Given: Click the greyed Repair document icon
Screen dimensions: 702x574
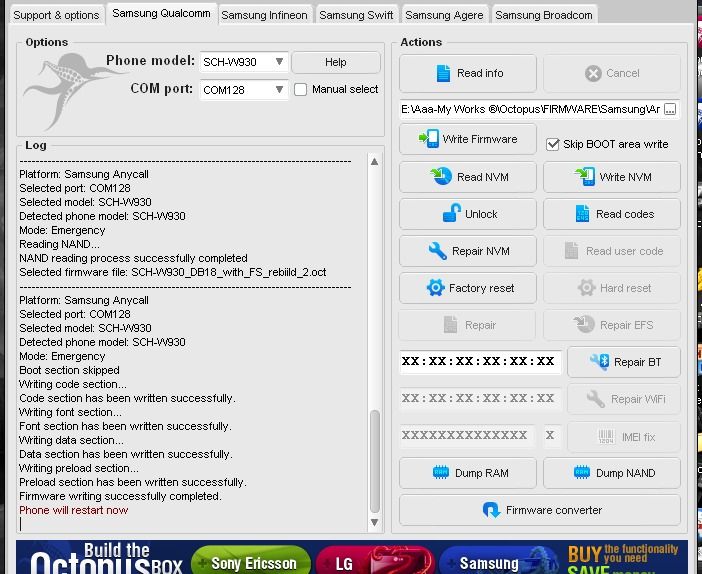Looking at the screenshot, I should 450,325.
